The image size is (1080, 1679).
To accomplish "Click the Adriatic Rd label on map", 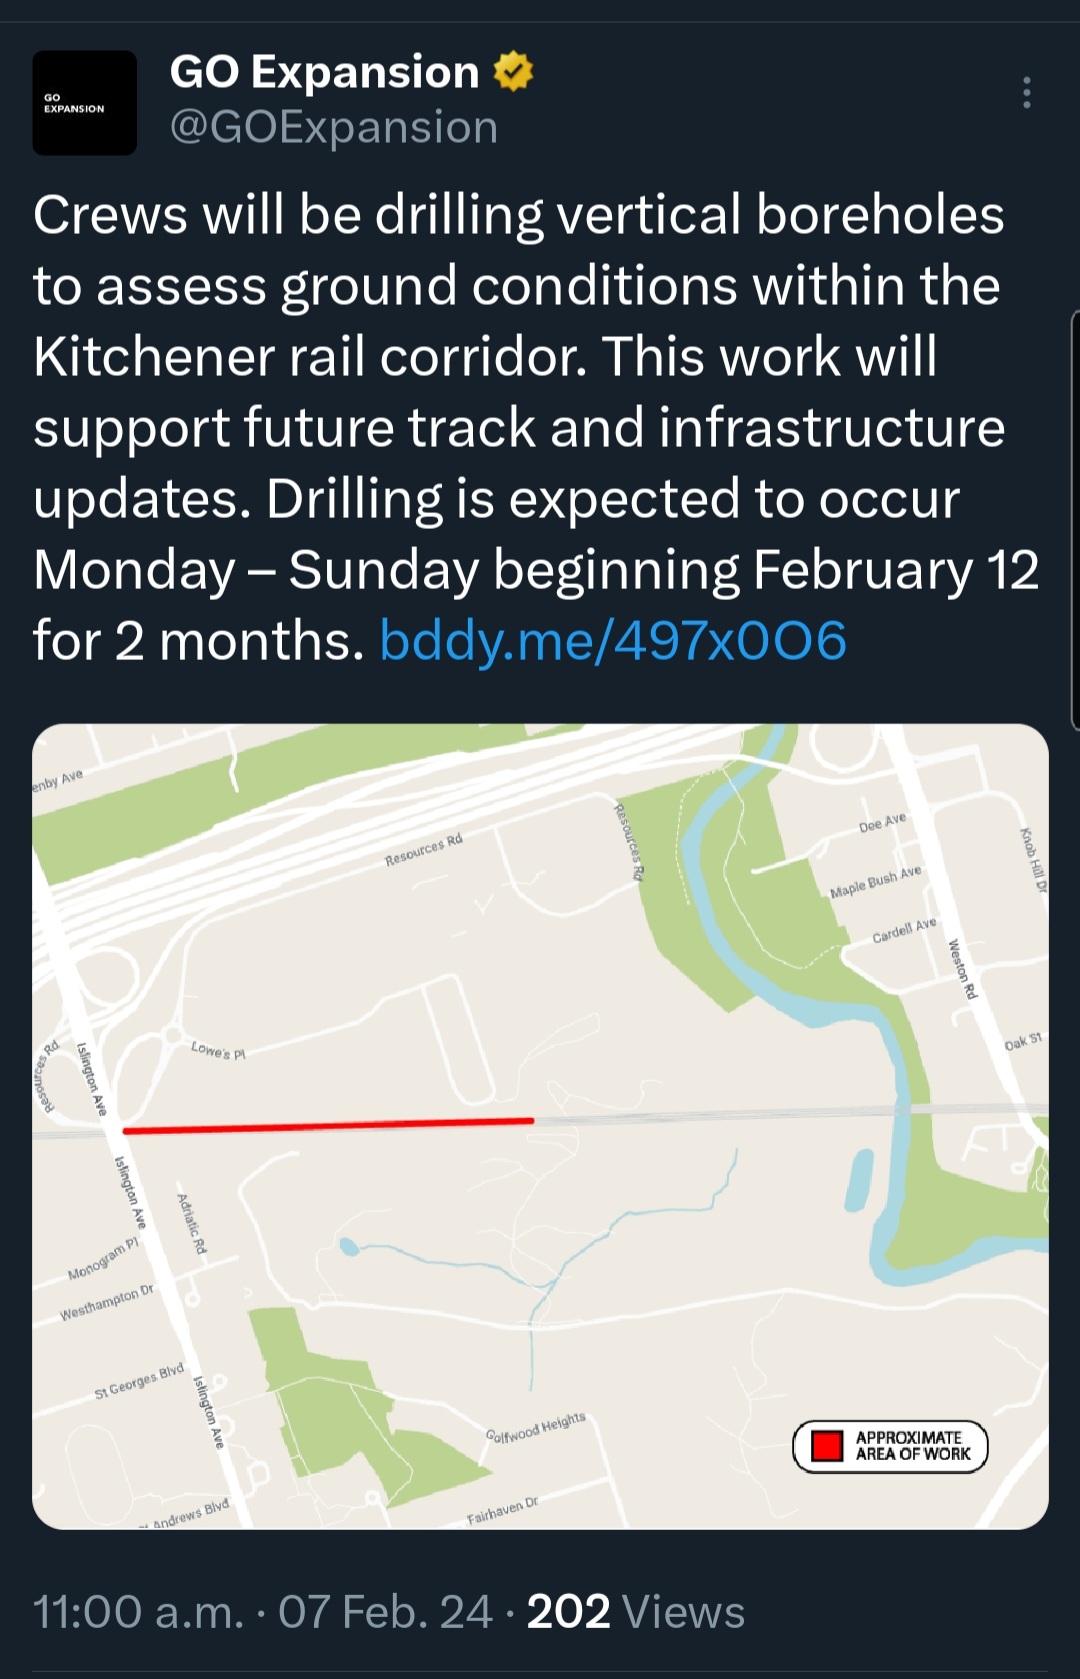I will click(191, 1224).
